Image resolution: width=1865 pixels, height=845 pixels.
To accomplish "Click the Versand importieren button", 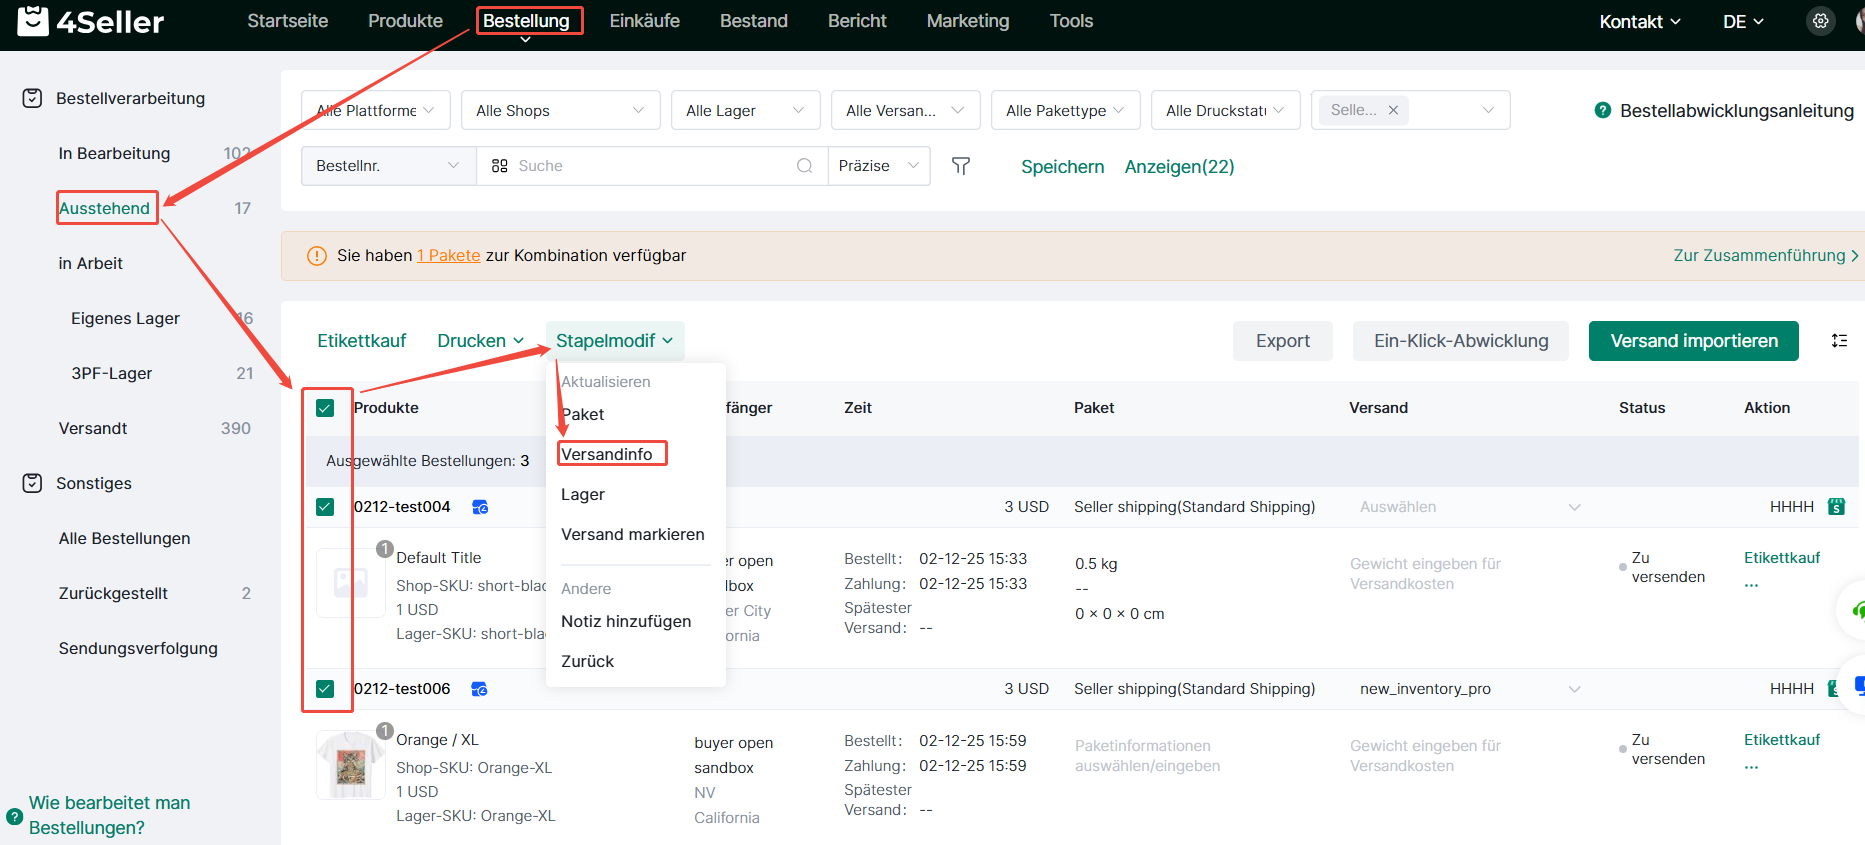I will pos(1693,341).
